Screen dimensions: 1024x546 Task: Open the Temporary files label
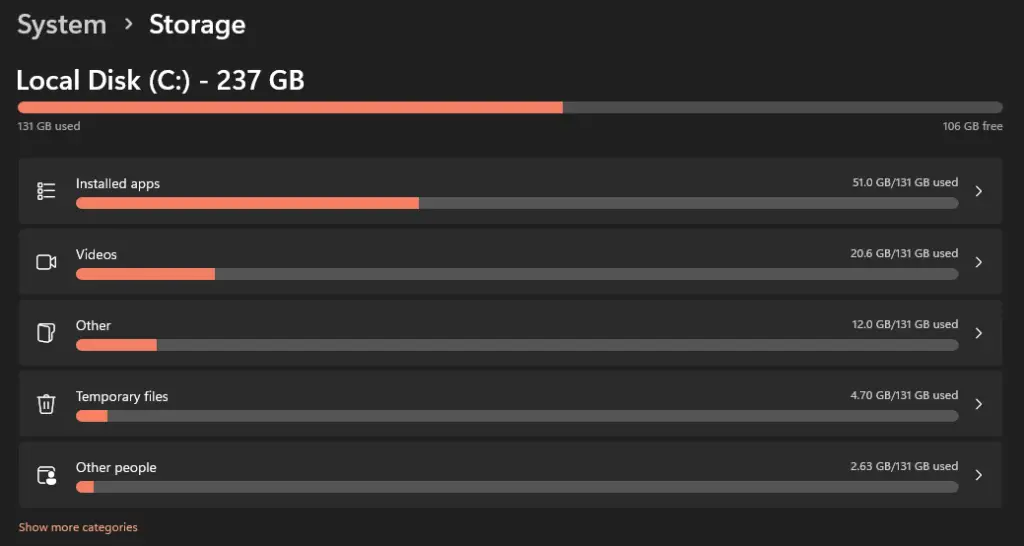(x=121, y=396)
